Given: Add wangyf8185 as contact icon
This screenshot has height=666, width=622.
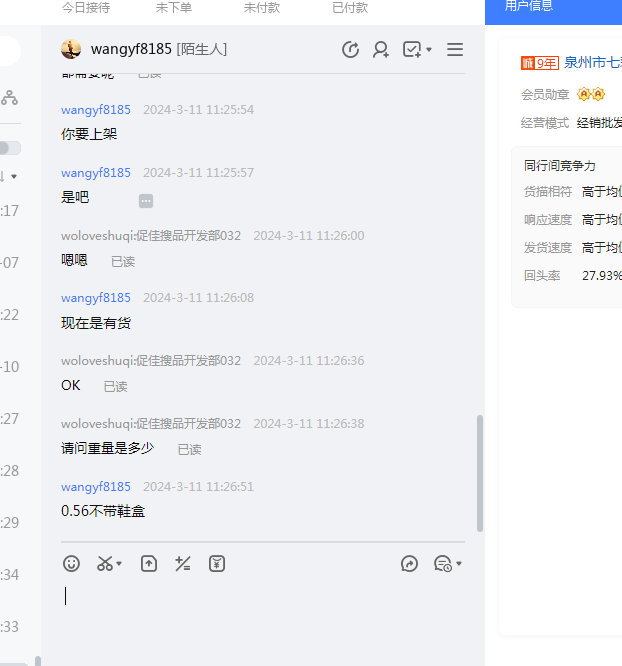Looking at the screenshot, I should pyautogui.click(x=381, y=49).
